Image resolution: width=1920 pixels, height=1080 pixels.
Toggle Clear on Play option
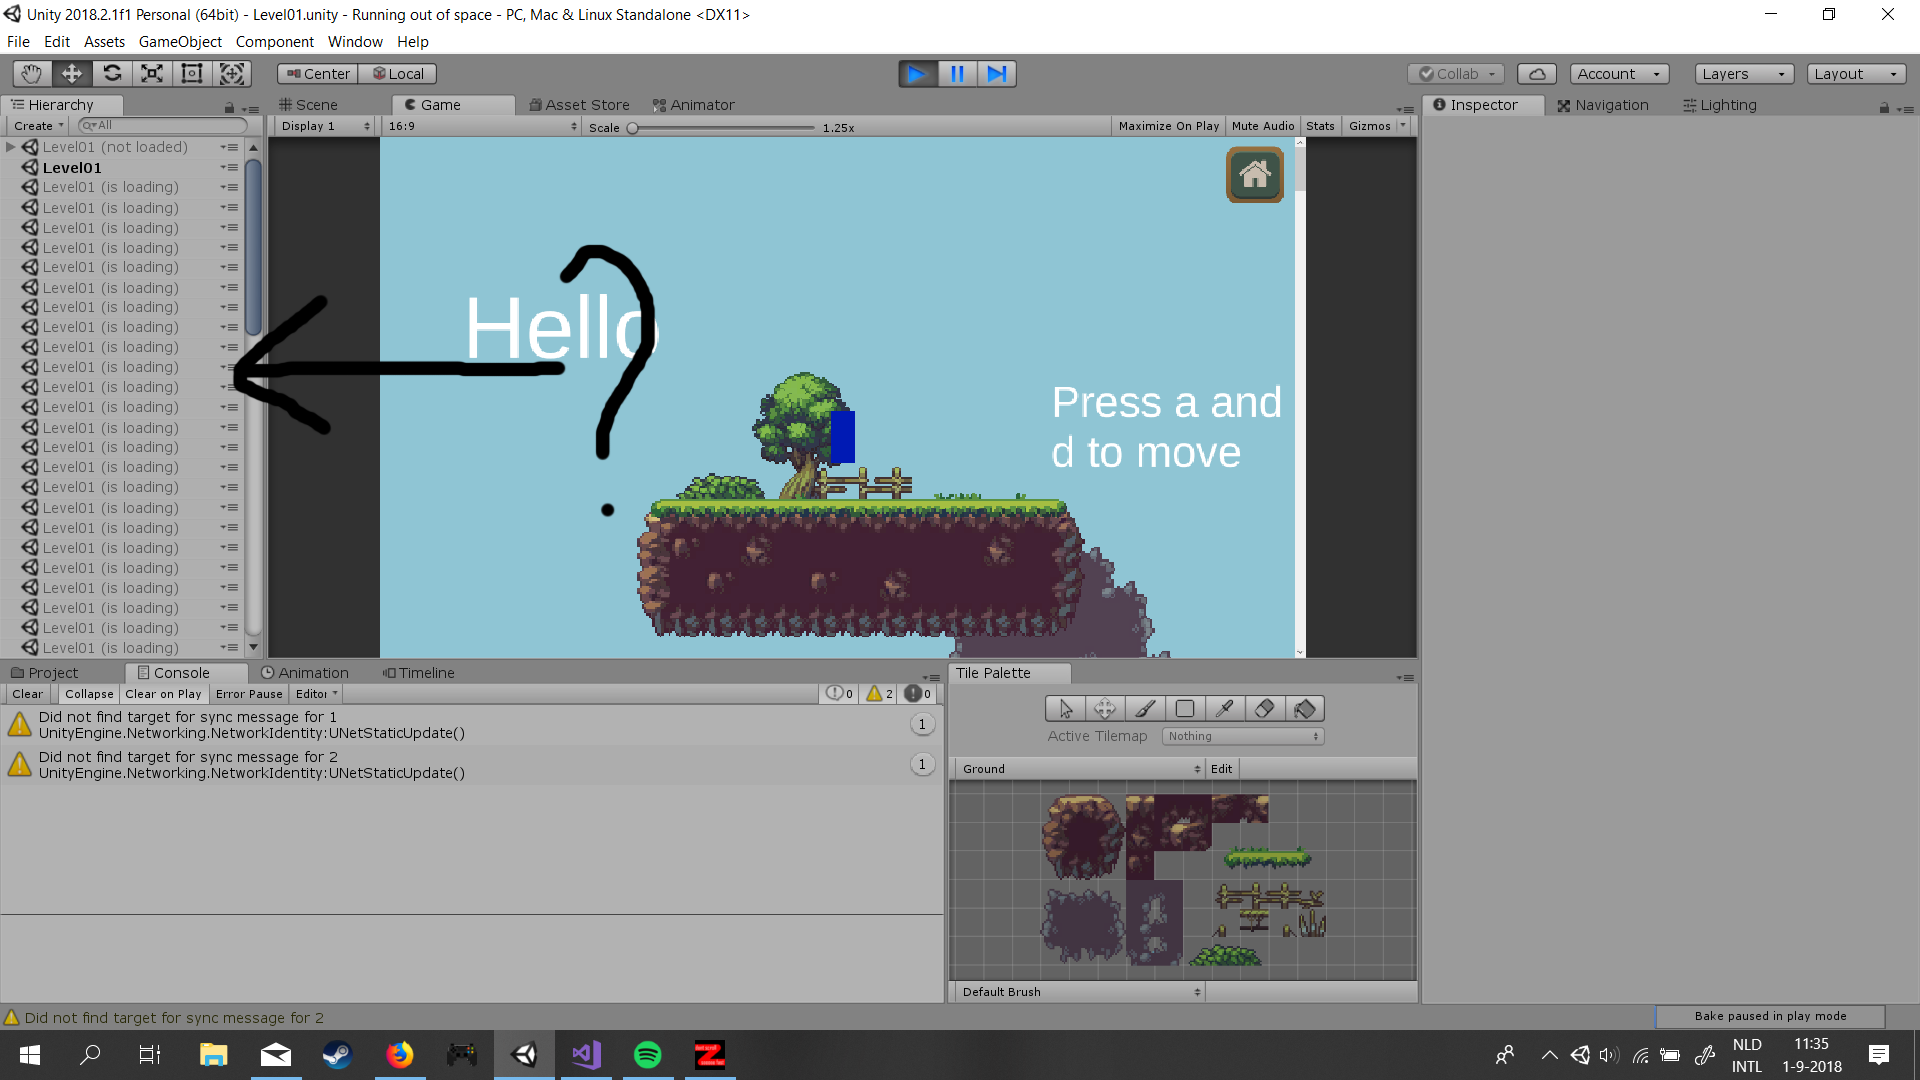point(163,694)
